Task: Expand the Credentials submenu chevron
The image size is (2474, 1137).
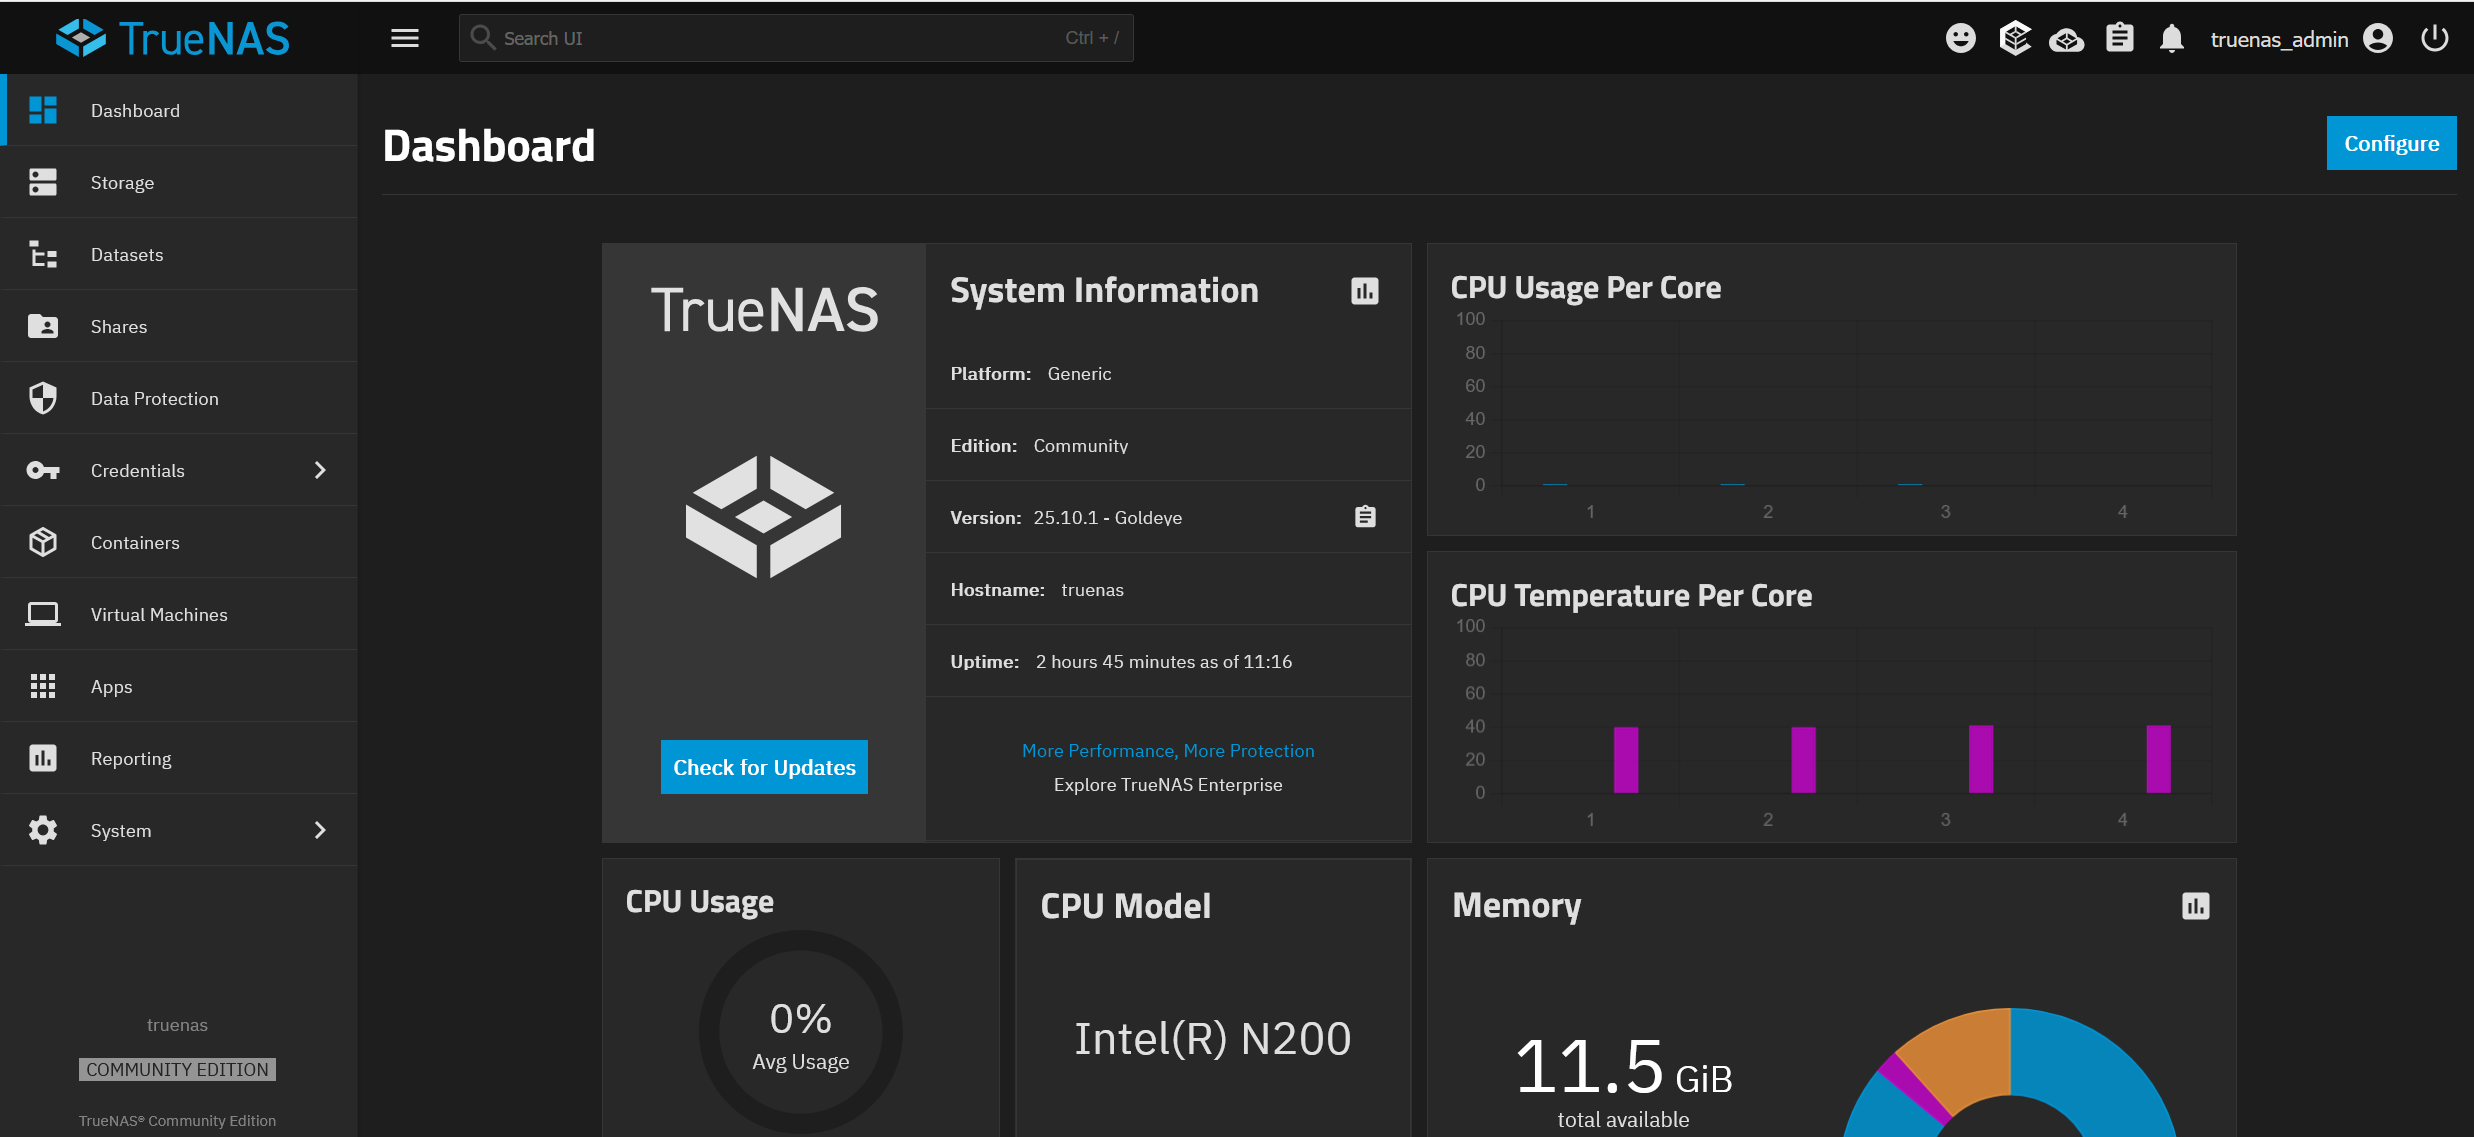Action: point(320,470)
